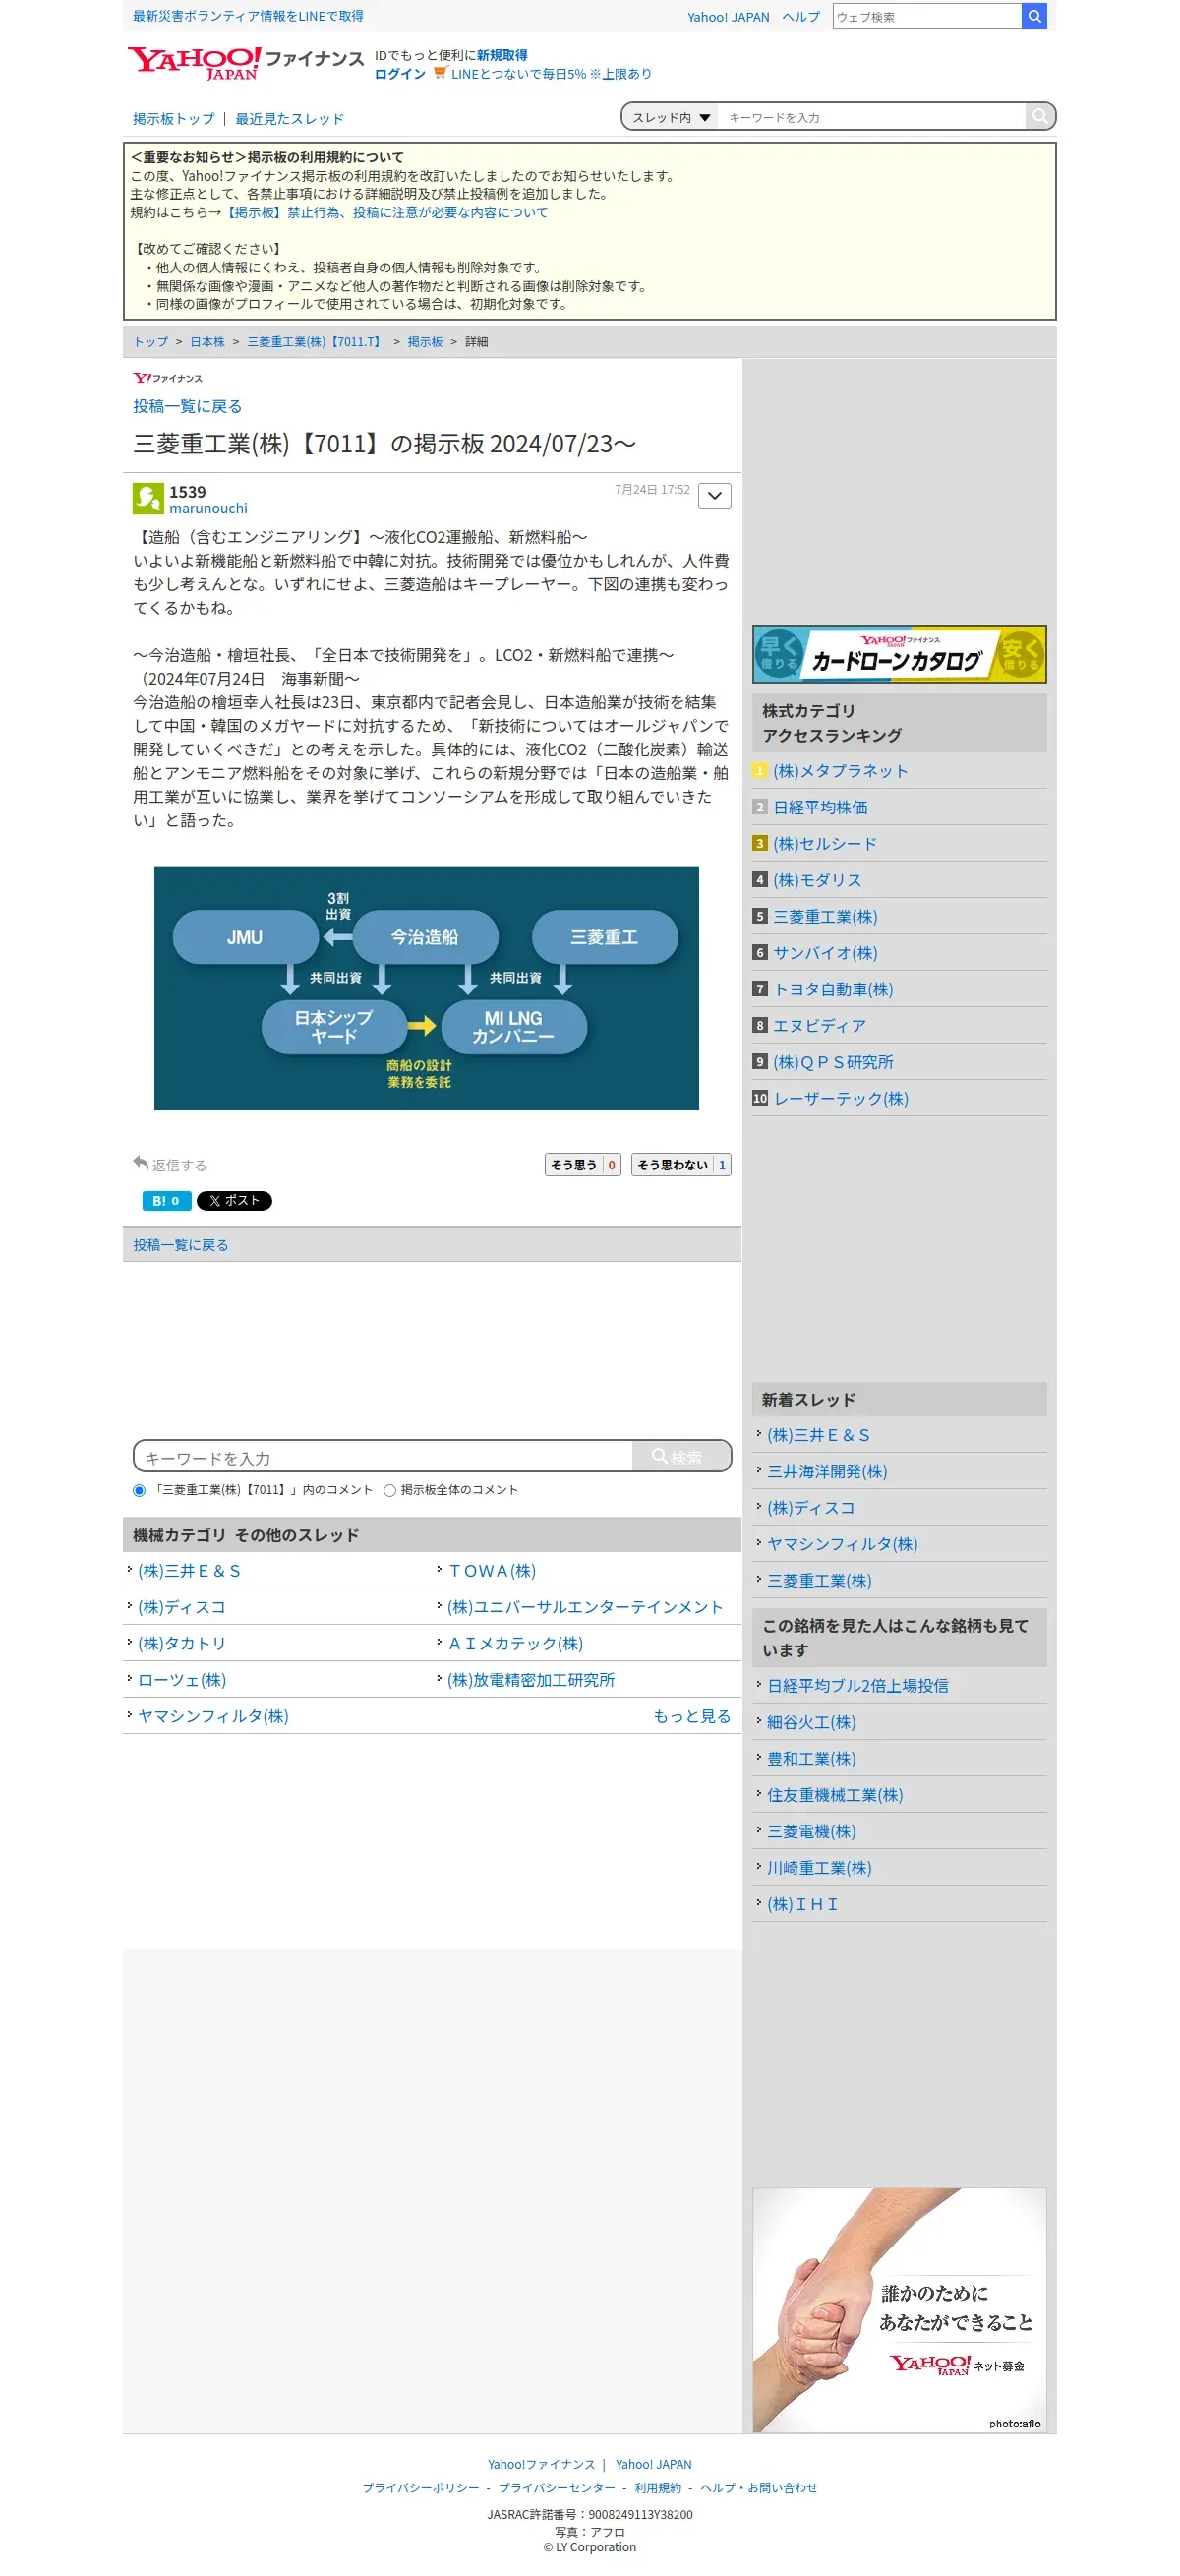The height and width of the screenshot is (2576, 1180).
Task: Open the 最近見たスレッド link
Action: pos(289,118)
